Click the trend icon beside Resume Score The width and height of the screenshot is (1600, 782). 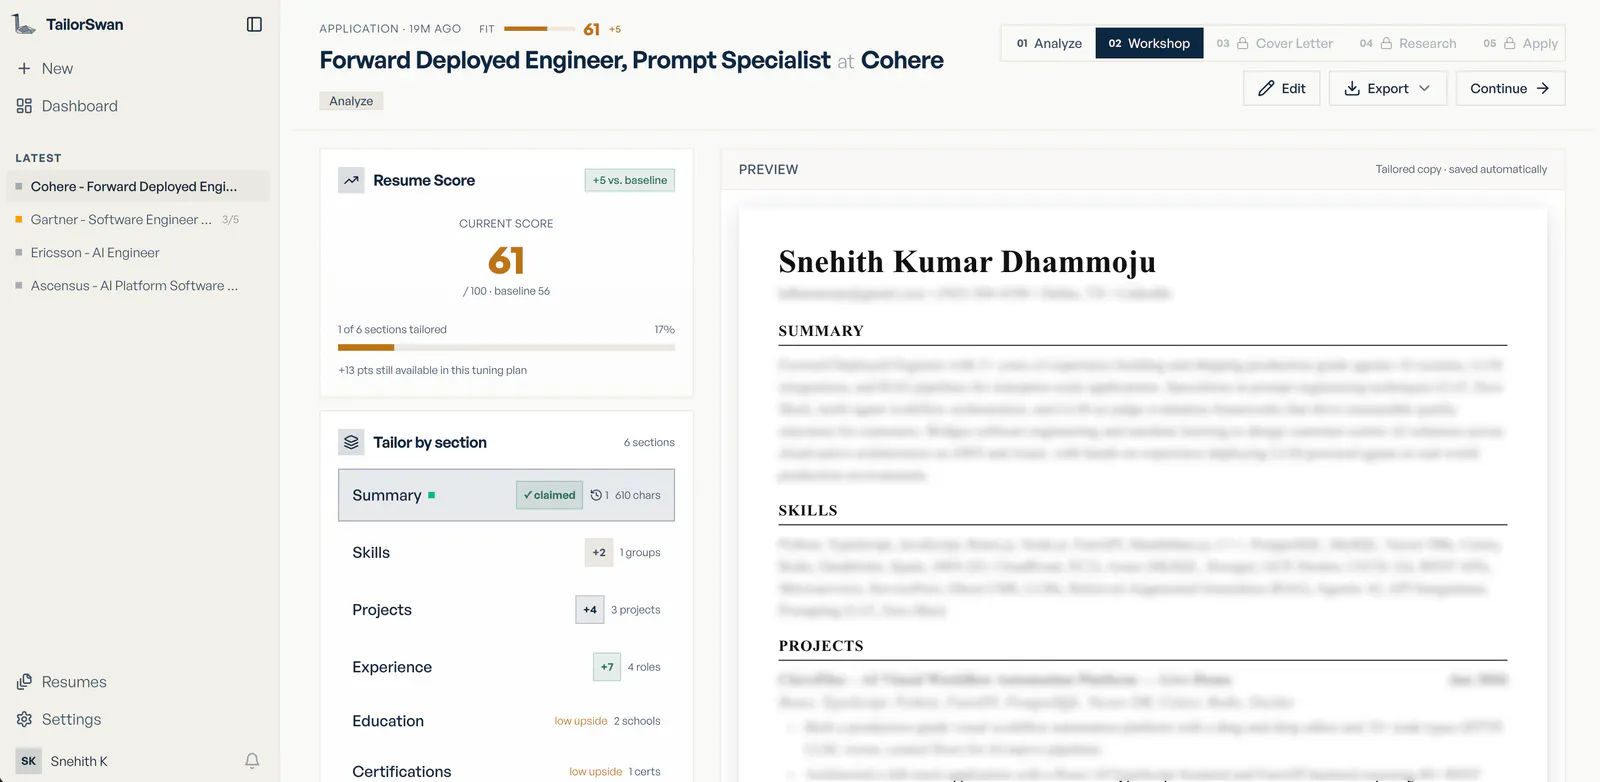351,180
